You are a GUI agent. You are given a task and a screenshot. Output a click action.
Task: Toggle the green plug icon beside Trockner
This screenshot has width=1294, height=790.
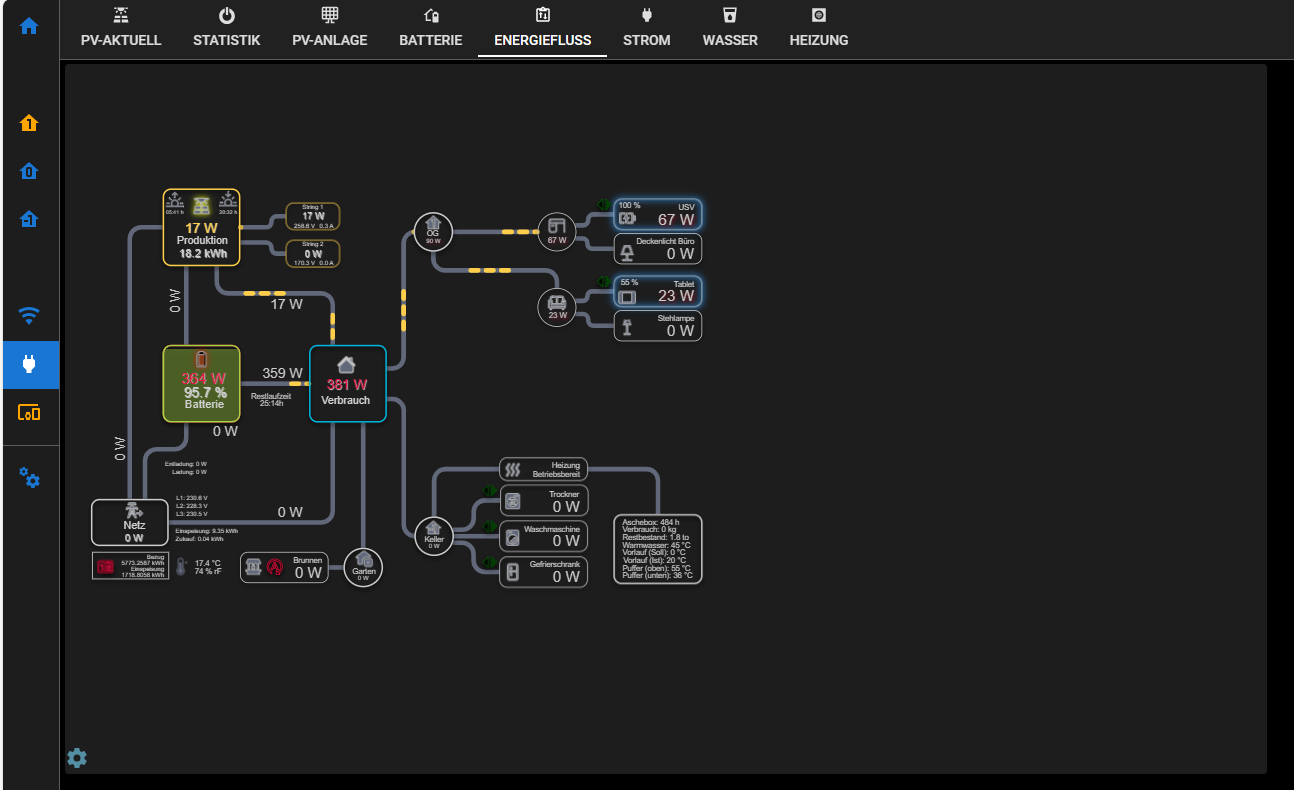pos(490,490)
